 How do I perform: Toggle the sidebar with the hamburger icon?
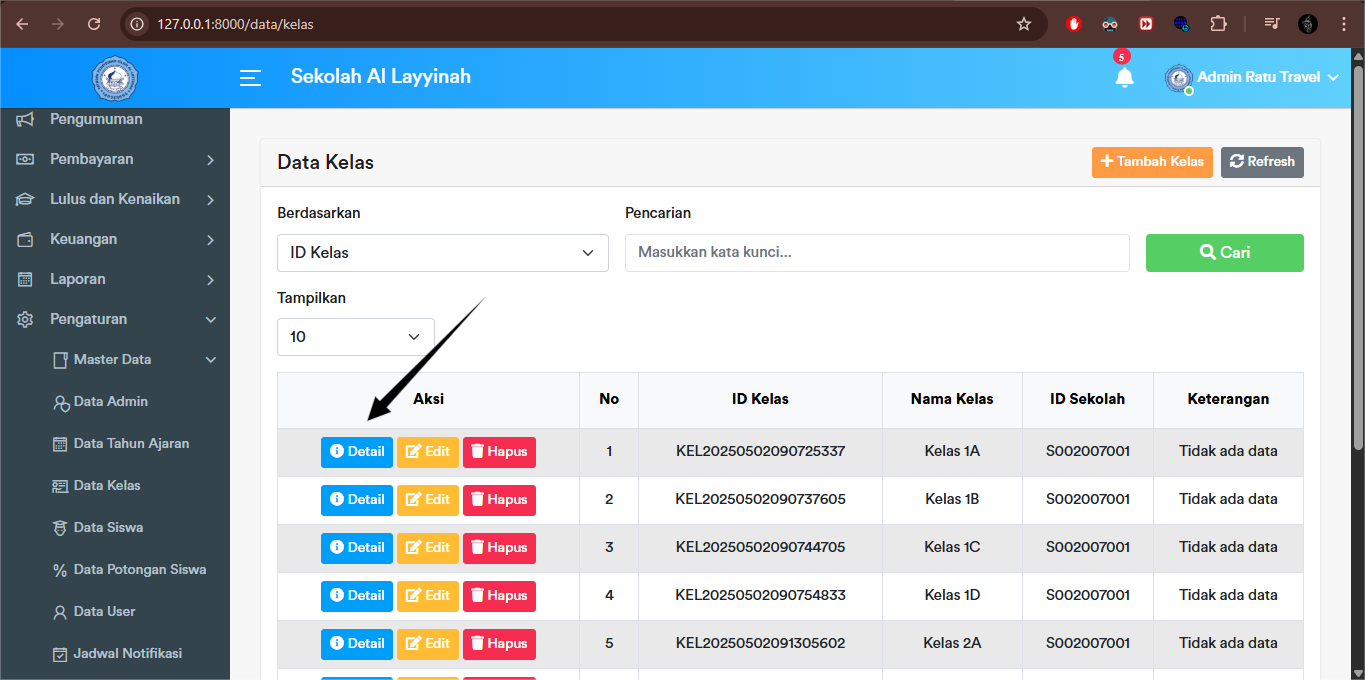click(x=250, y=78)
